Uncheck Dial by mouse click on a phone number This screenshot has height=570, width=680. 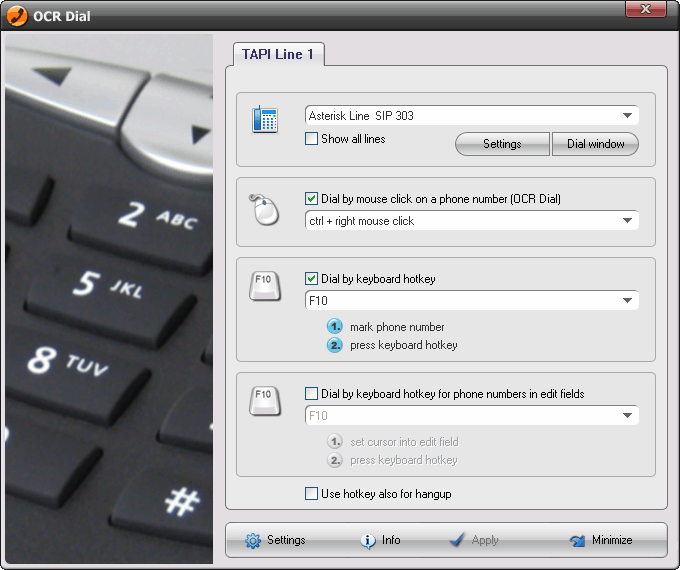(x=312, y=199)
